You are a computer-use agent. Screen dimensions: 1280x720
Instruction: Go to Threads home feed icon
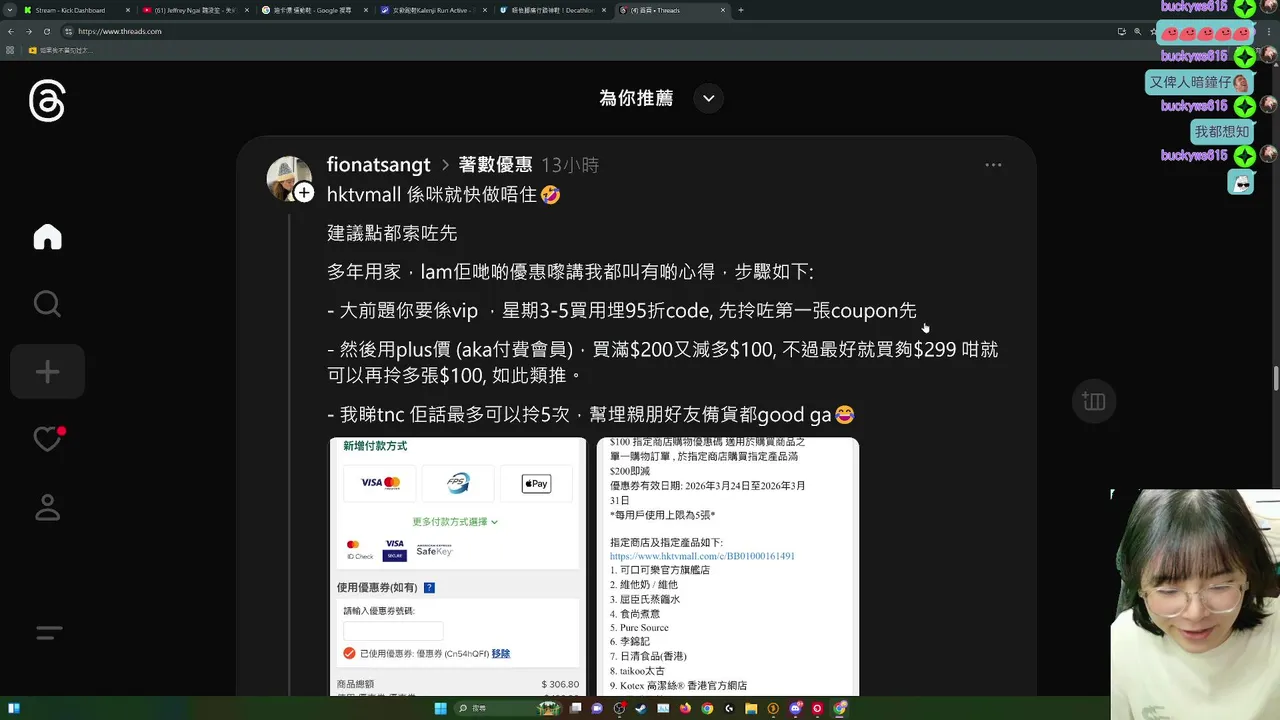[47, 237]
